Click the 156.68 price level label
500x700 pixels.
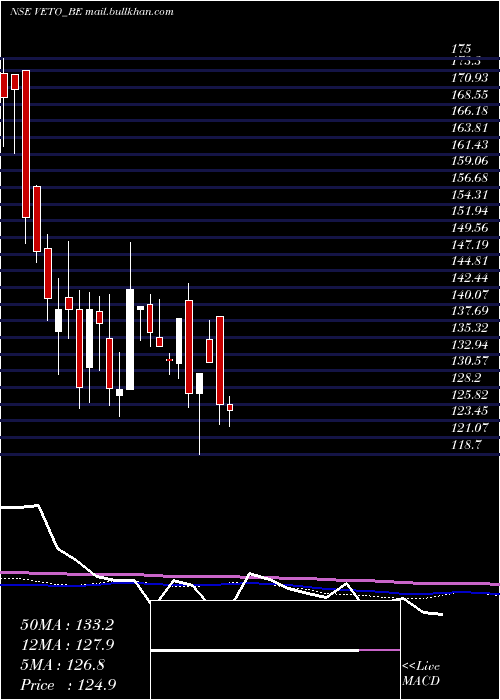pos(470,178)
